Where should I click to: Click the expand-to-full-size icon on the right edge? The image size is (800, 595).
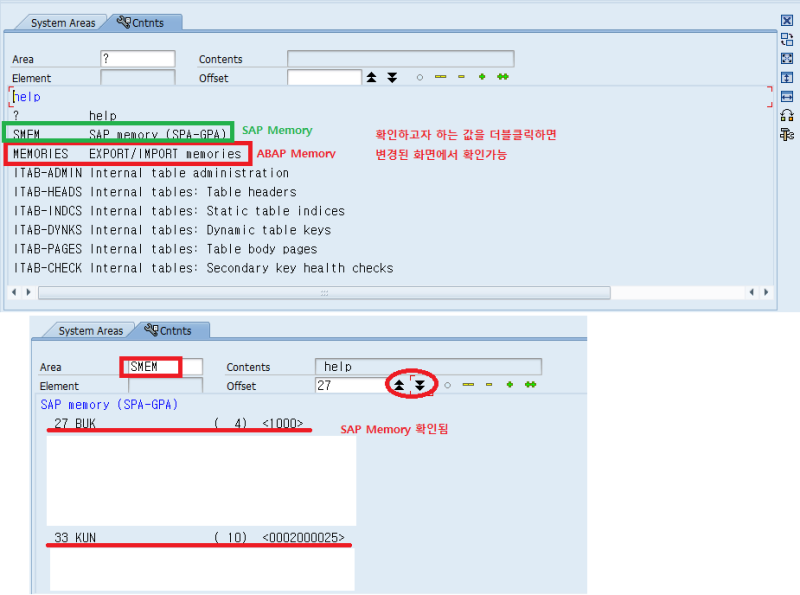786,58
